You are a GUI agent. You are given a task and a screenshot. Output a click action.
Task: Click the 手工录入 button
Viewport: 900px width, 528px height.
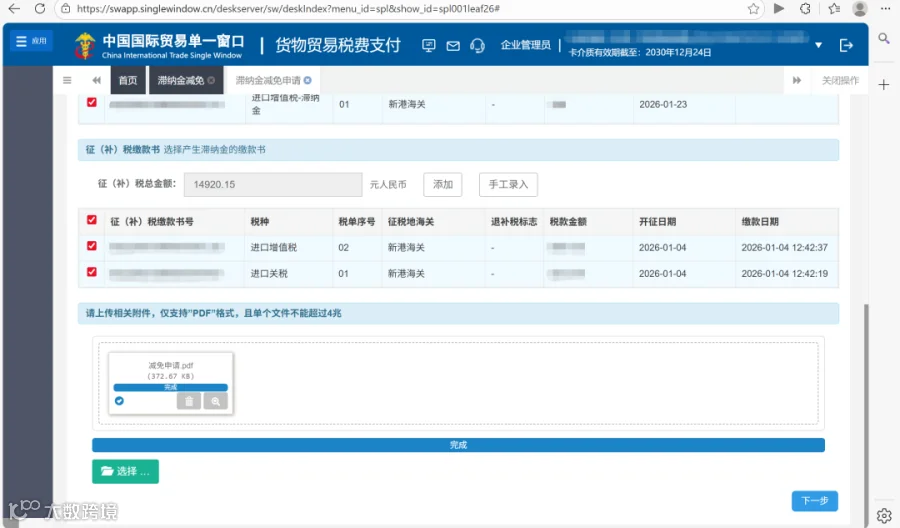coord(508,184)
